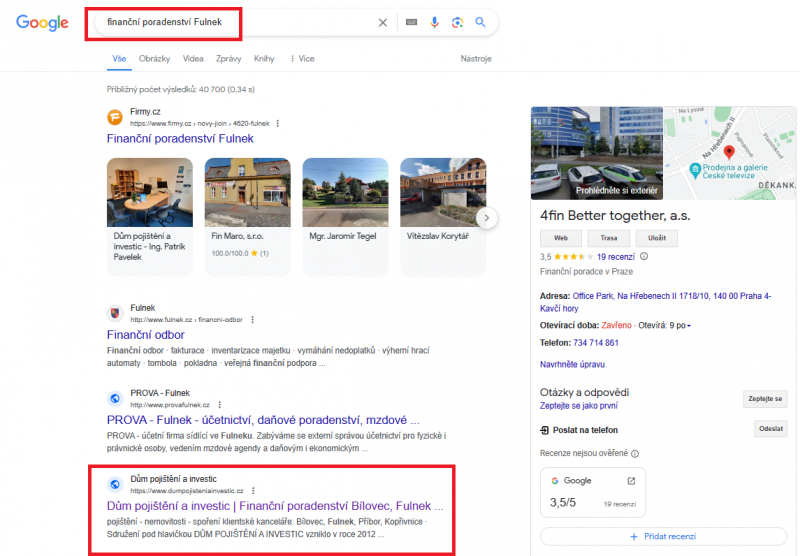The width and height of the screenshot is (800, 556).
Task: Switch to the Zprávy tab
Action: coord(229,59)
